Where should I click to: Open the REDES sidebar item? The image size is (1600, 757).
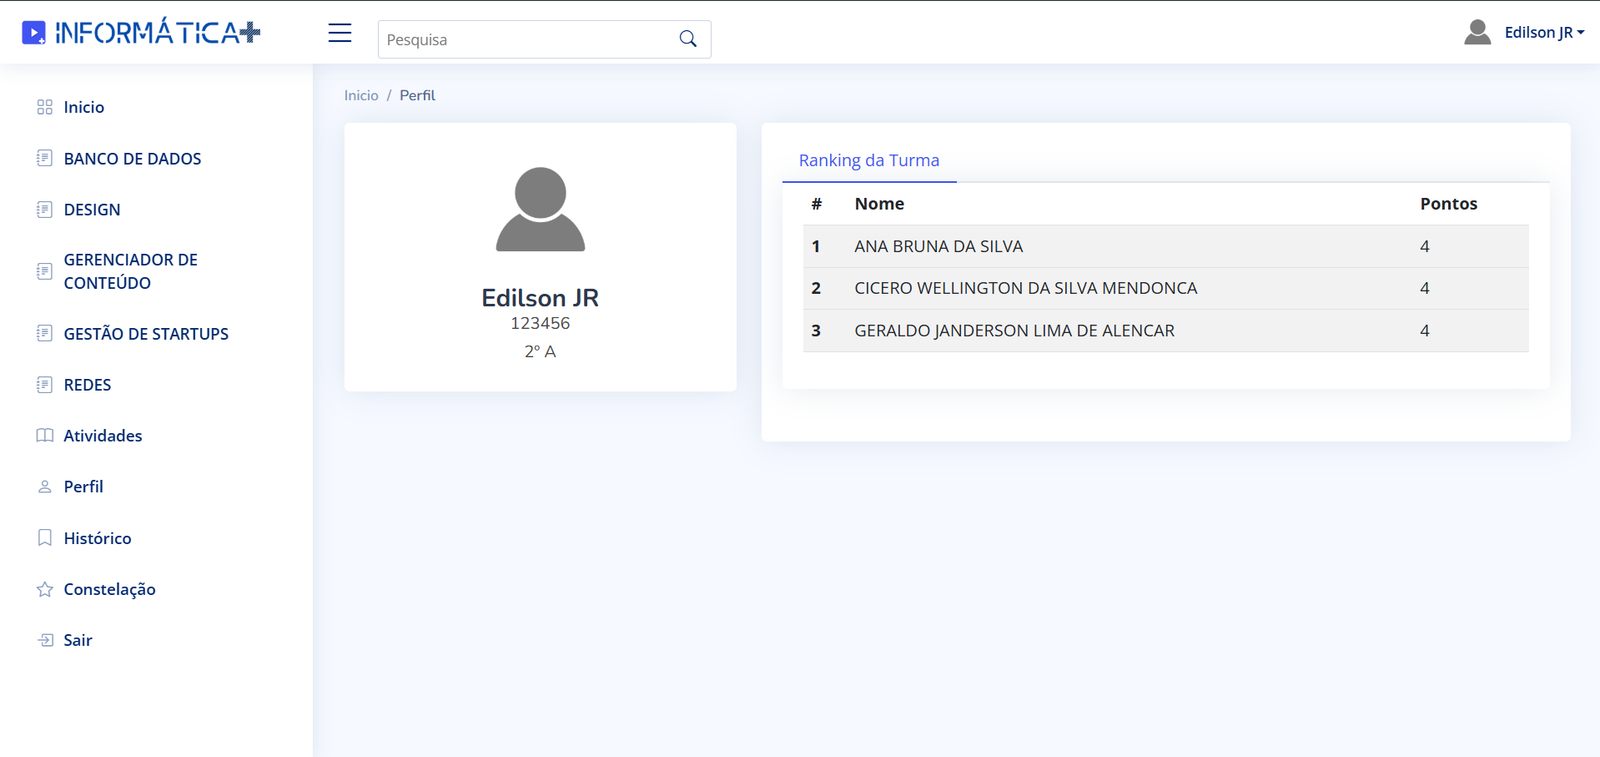pyautogui.click(x=87, y=385)
